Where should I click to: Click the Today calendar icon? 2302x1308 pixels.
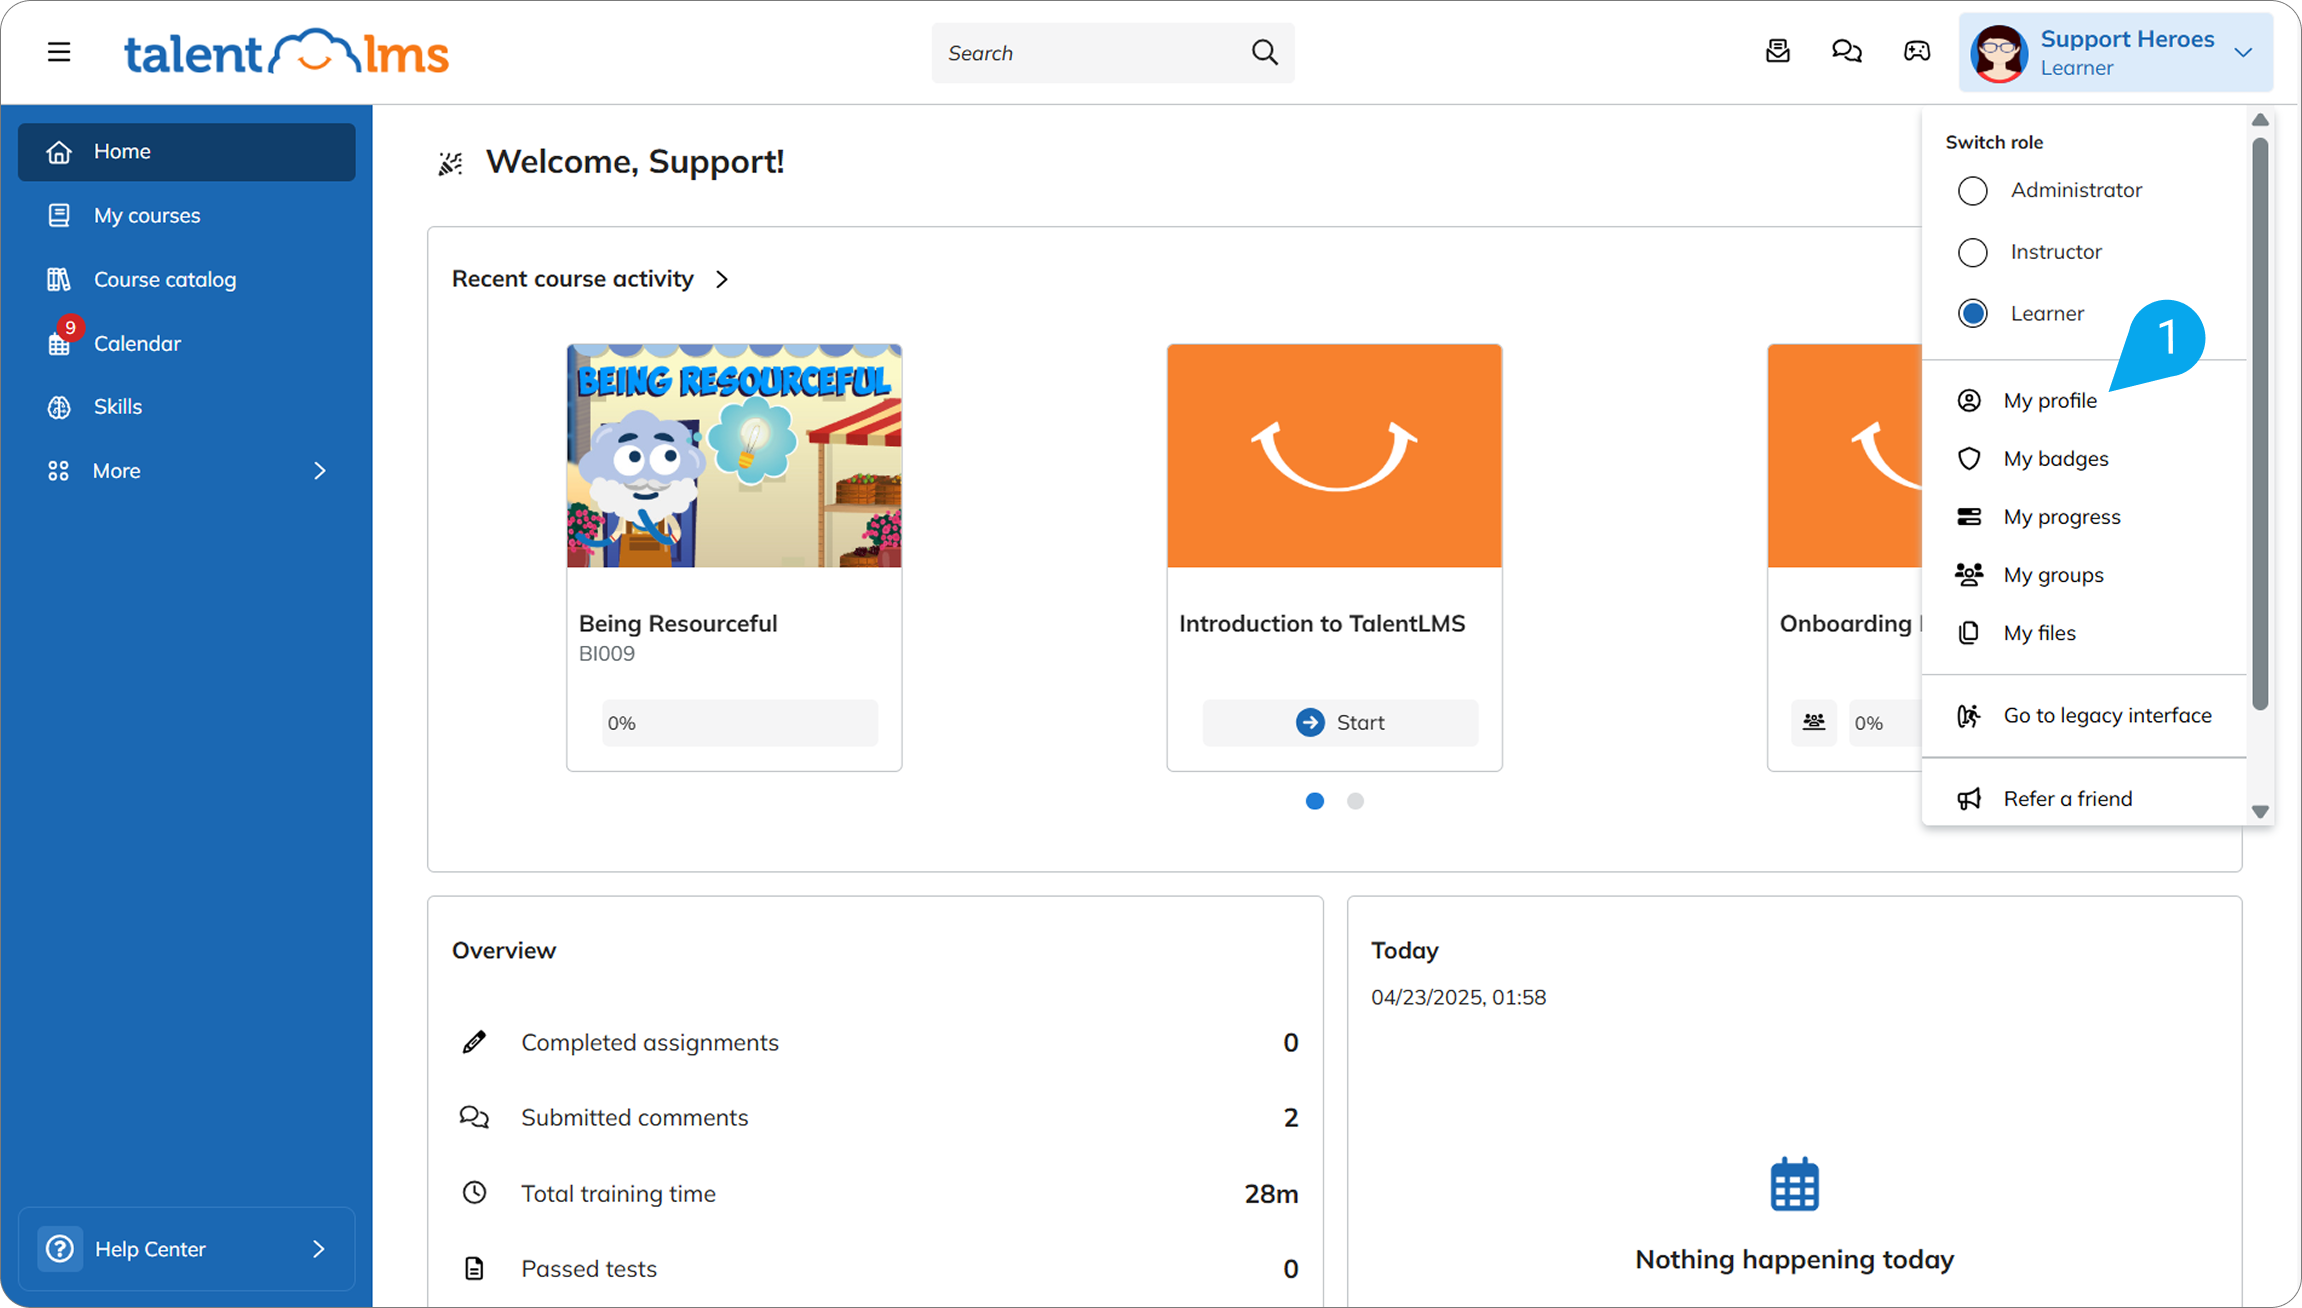click(1794, 1185)
